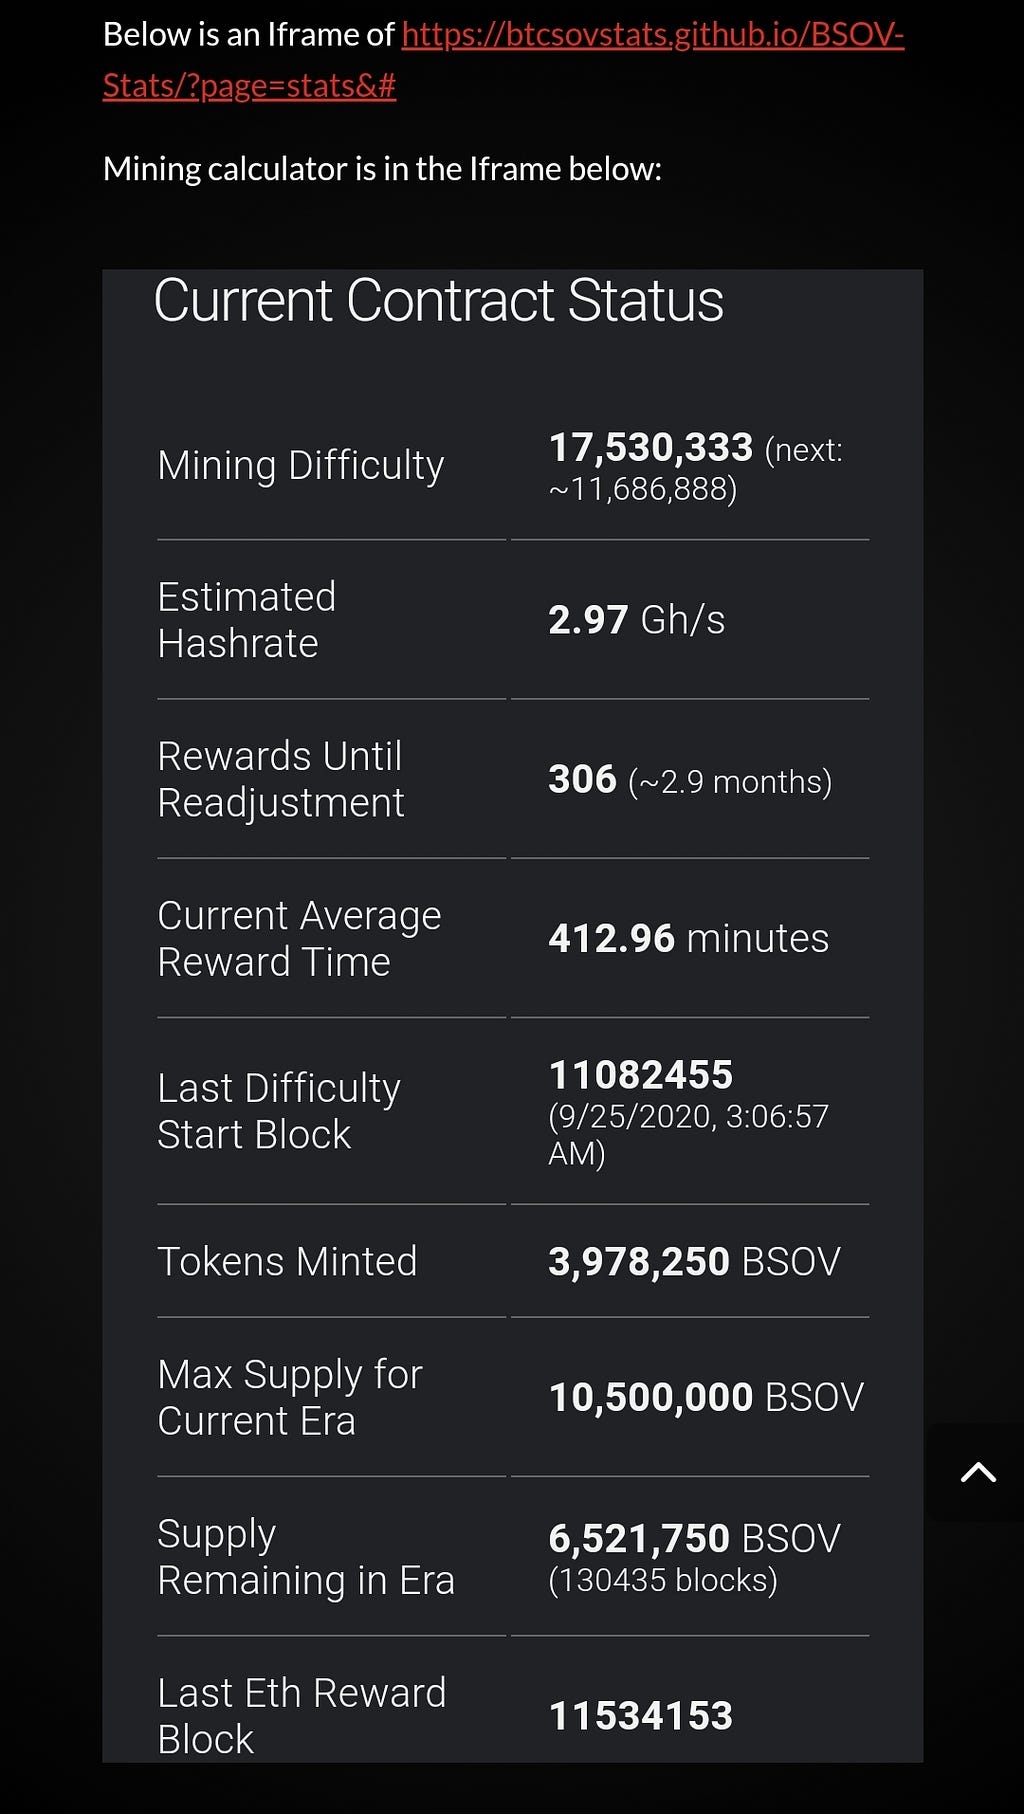The image size is (1024, 1814).
Task: Select the Mining Difficulty label
Action: coord(301,465)
